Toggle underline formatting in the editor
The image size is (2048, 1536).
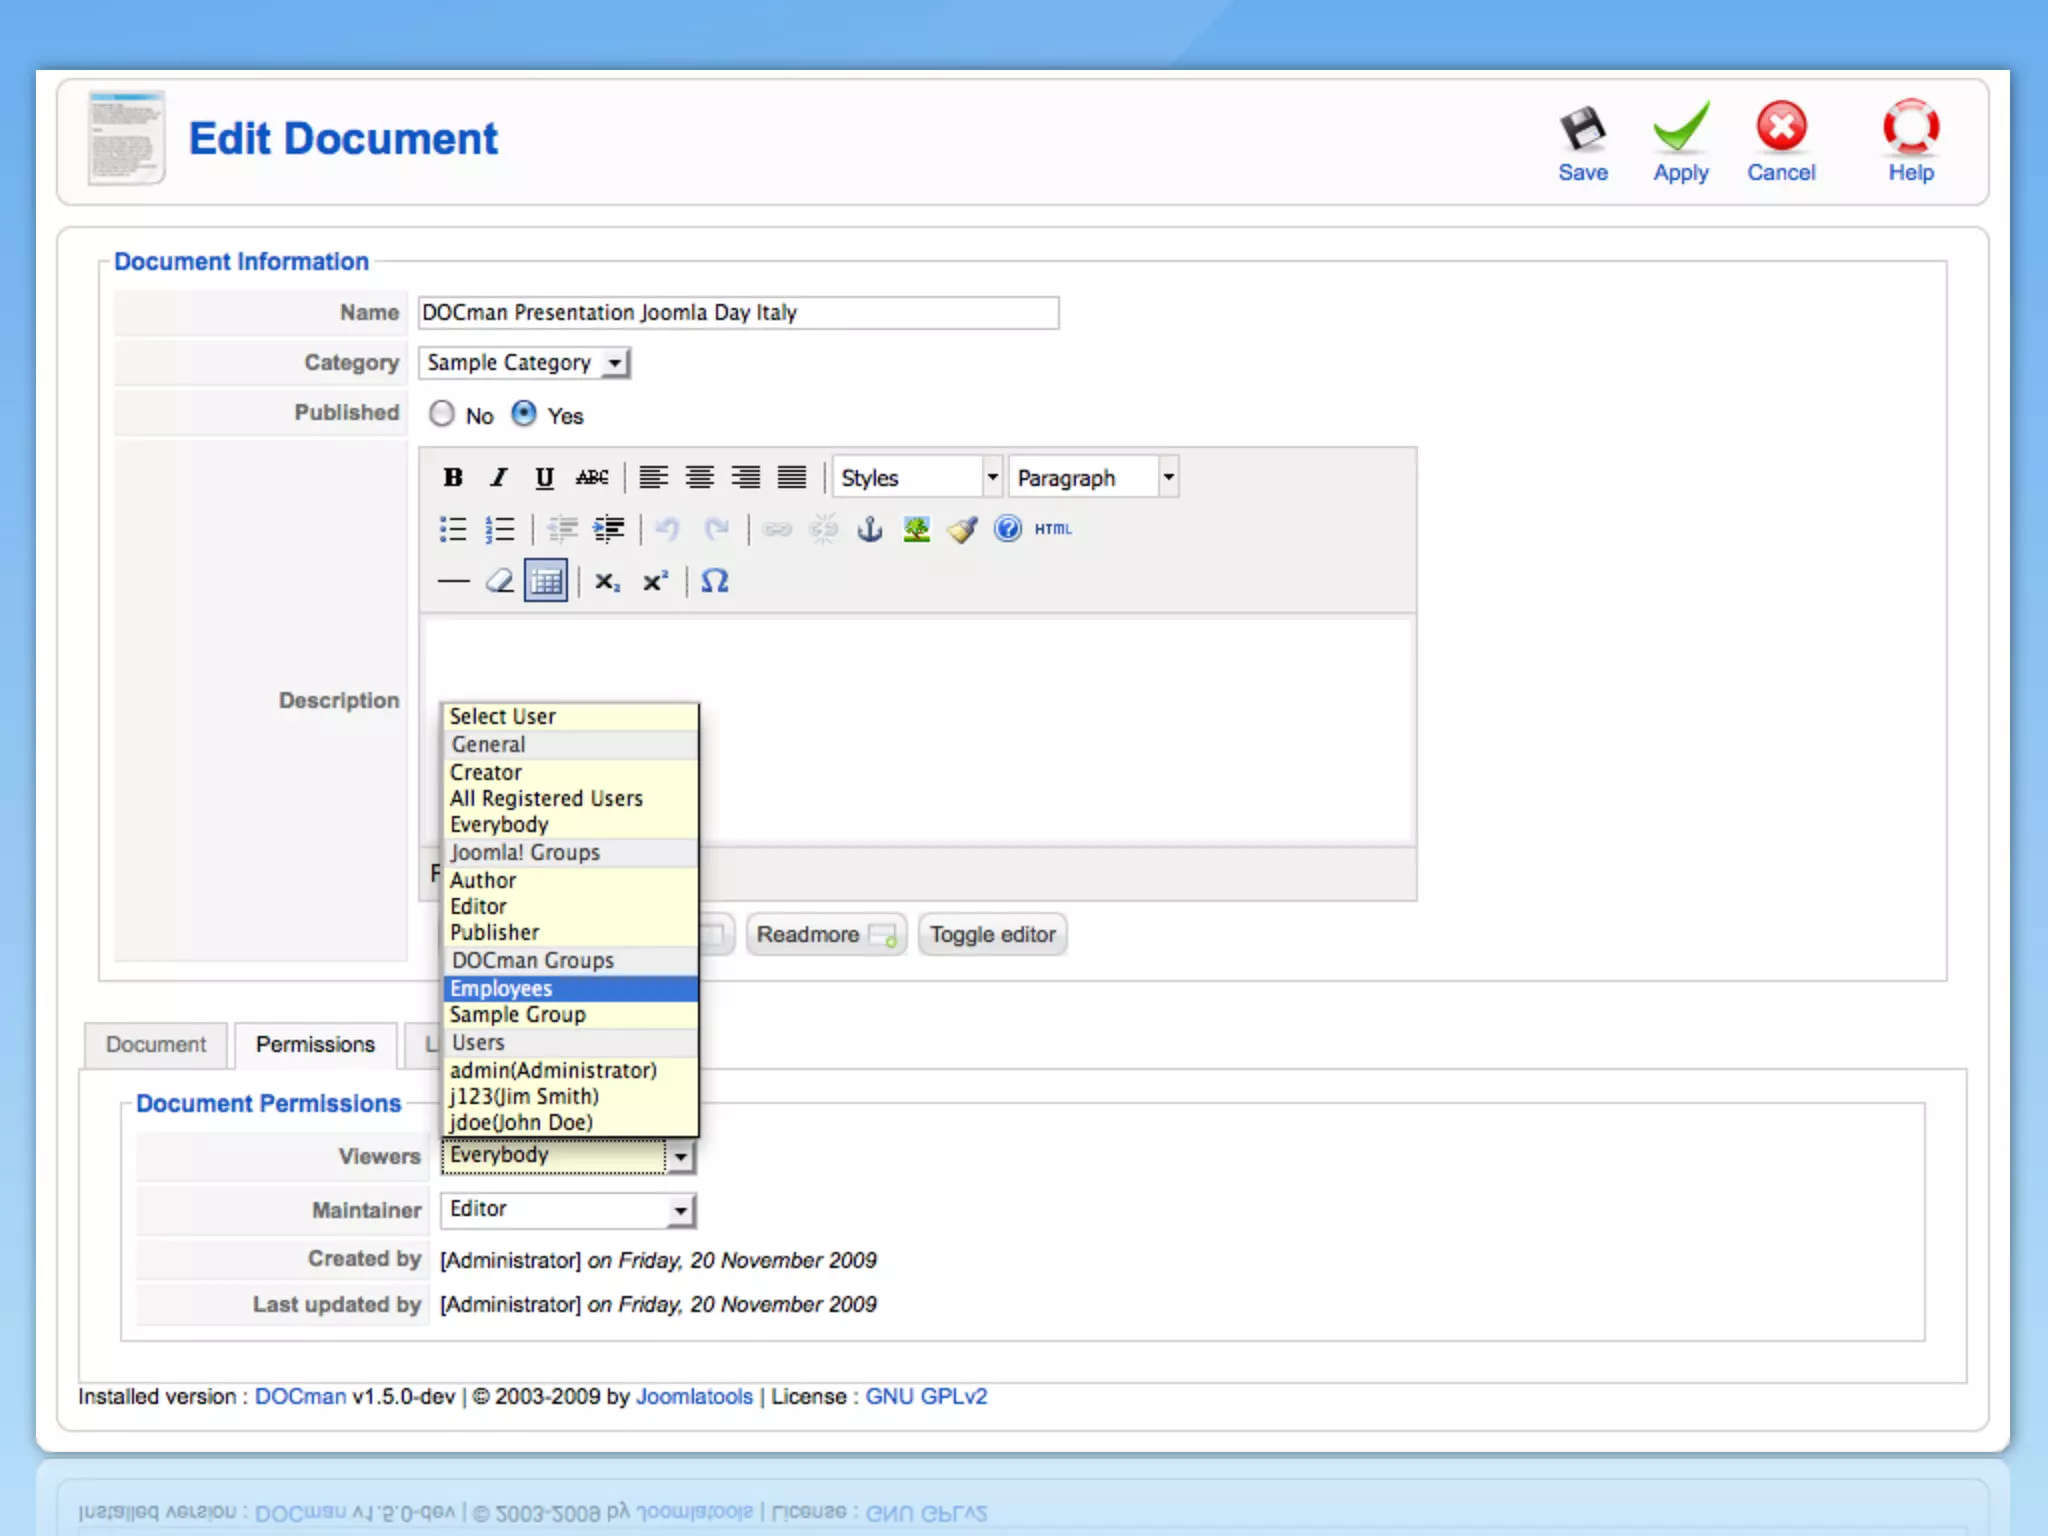(544, 477)
